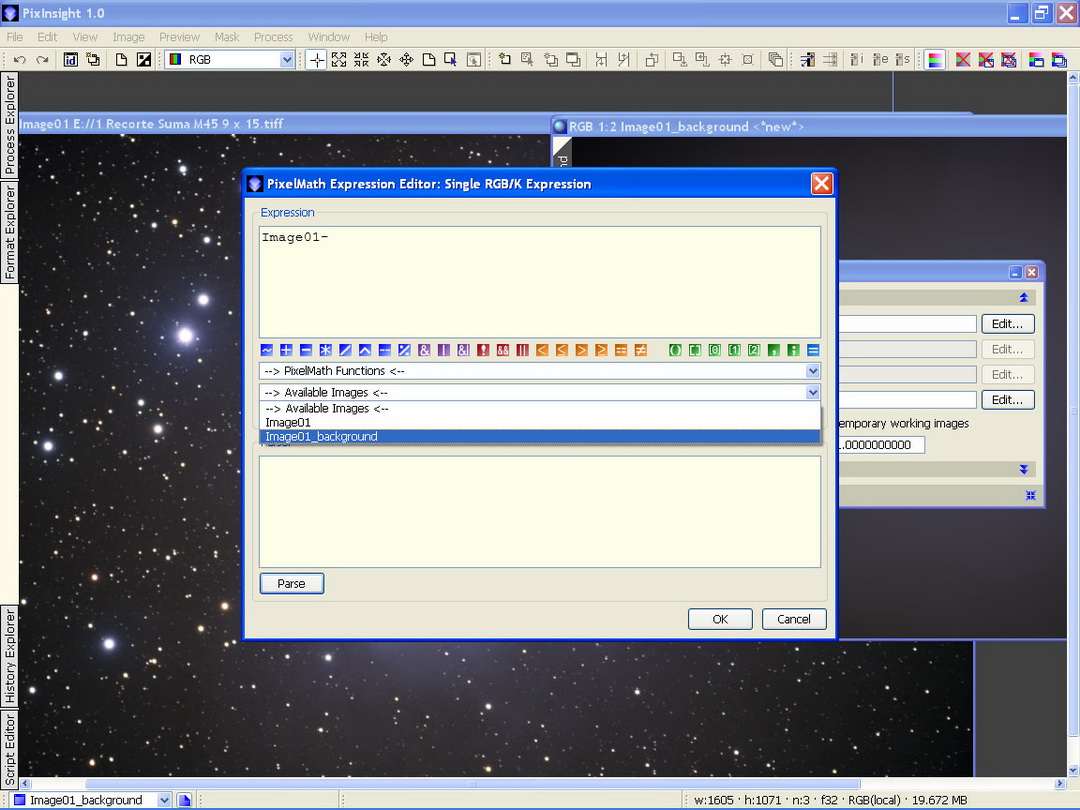Open the Preview menu

(179, 37)
